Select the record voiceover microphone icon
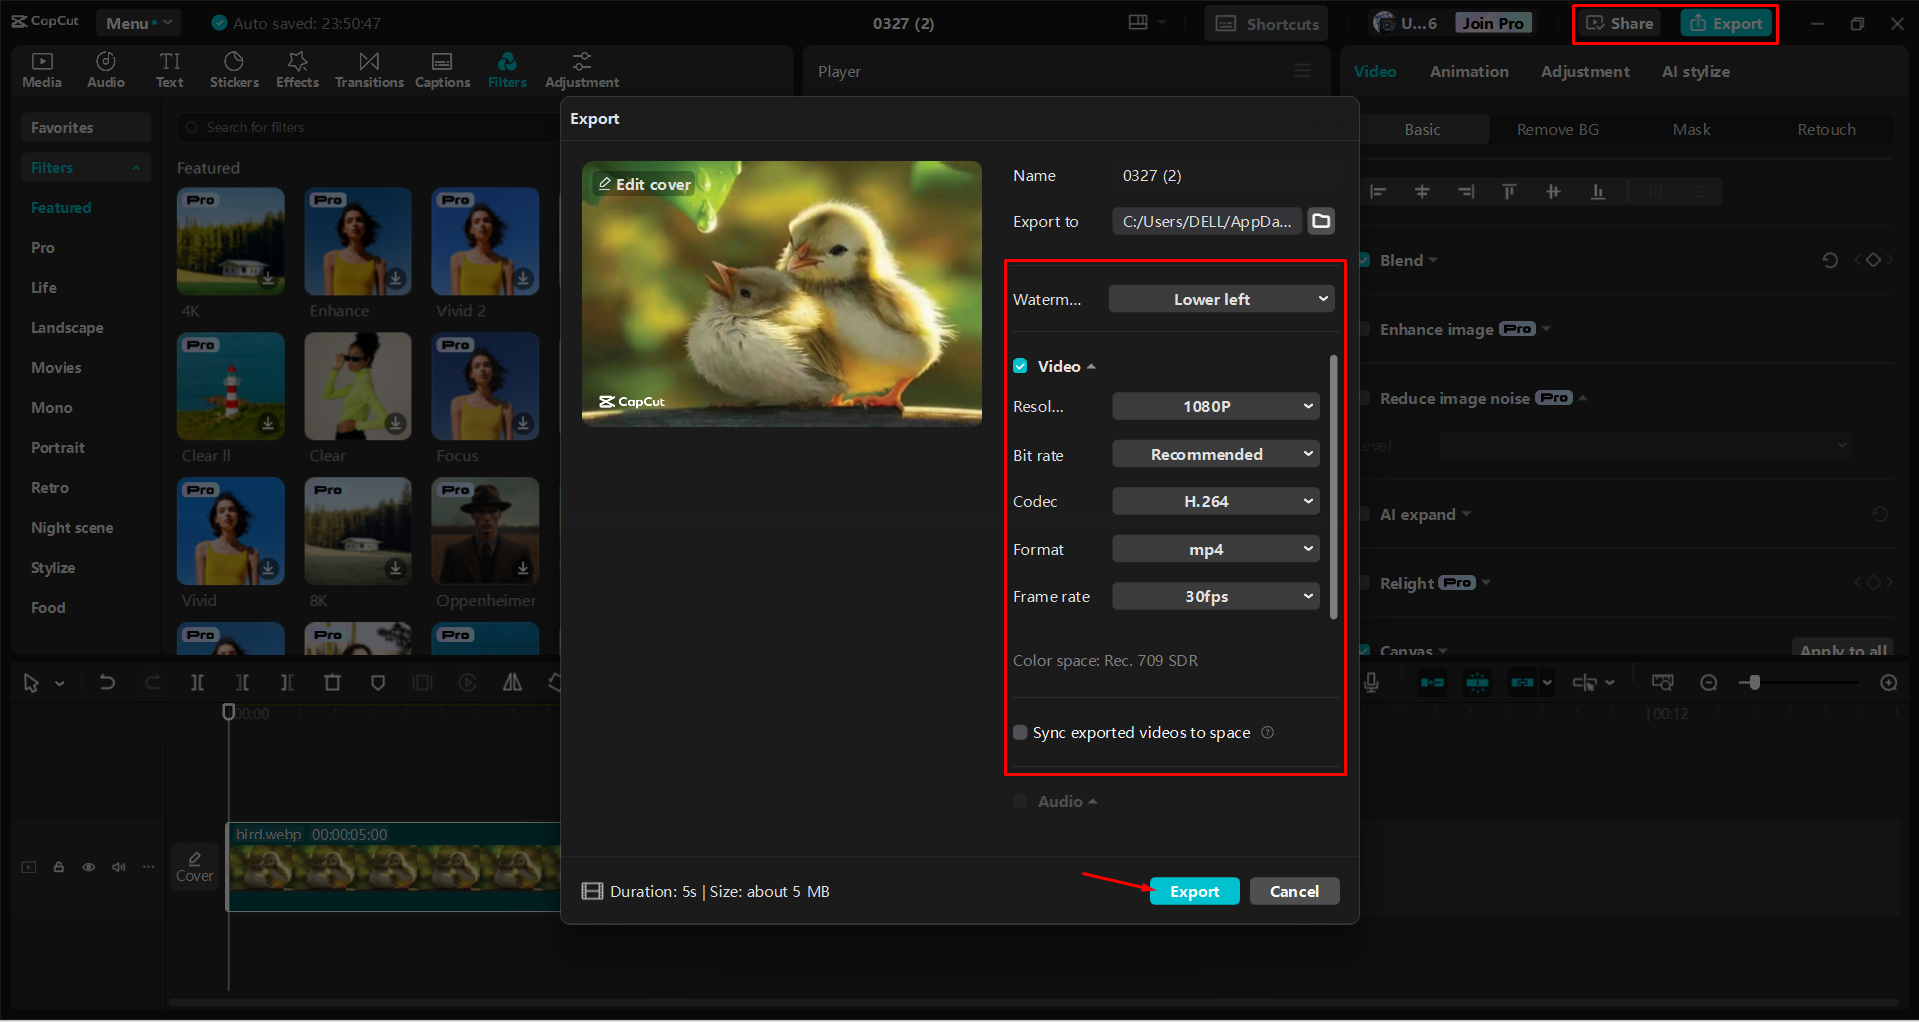 point(1371,682)
